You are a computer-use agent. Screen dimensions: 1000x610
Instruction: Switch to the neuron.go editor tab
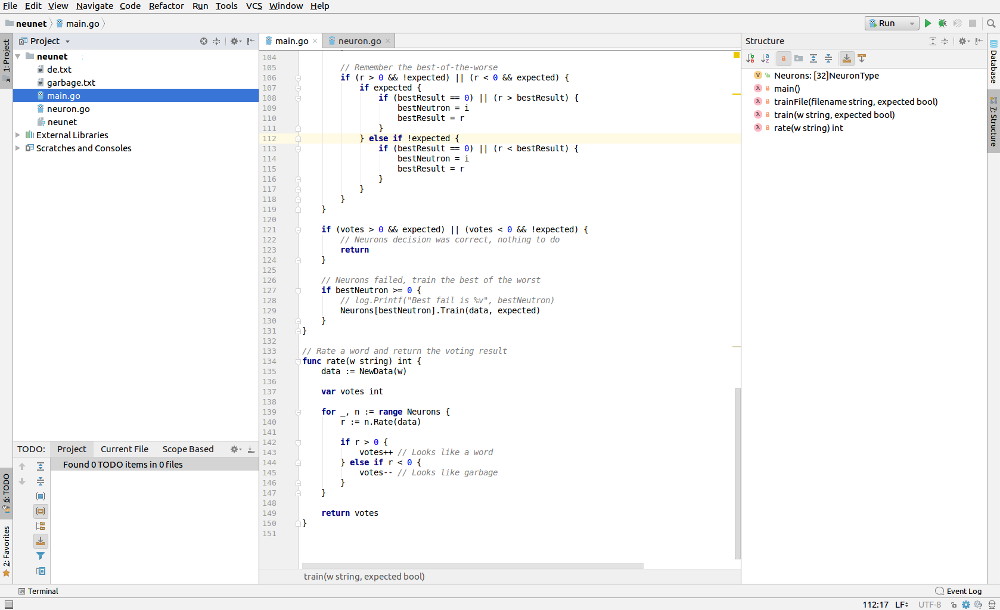tap(359, 41)
